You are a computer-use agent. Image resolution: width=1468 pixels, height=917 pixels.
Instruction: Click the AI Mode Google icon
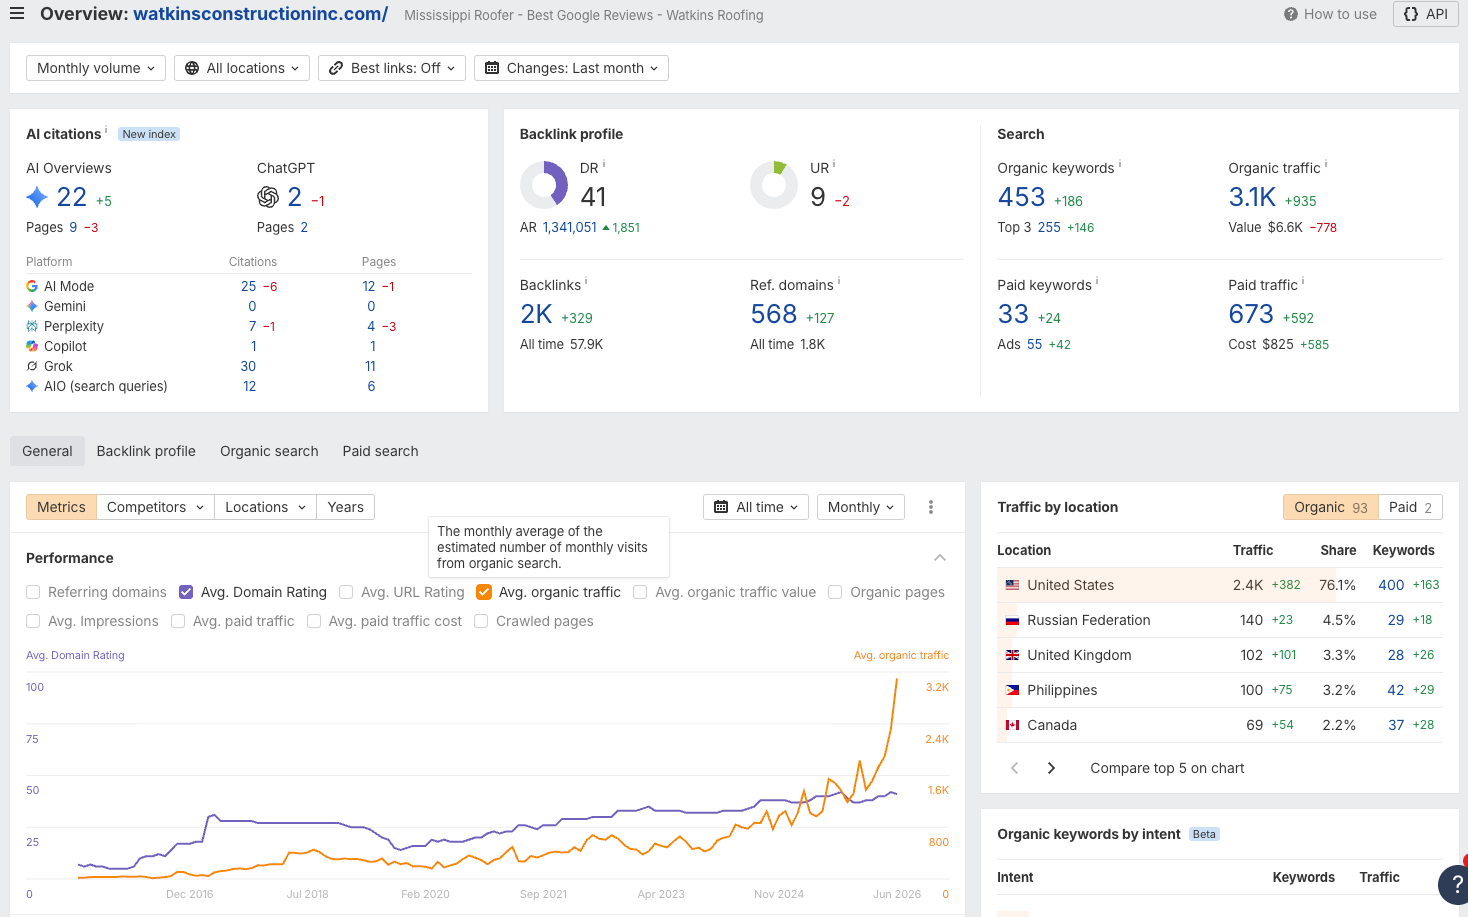(x=32, y=286)
